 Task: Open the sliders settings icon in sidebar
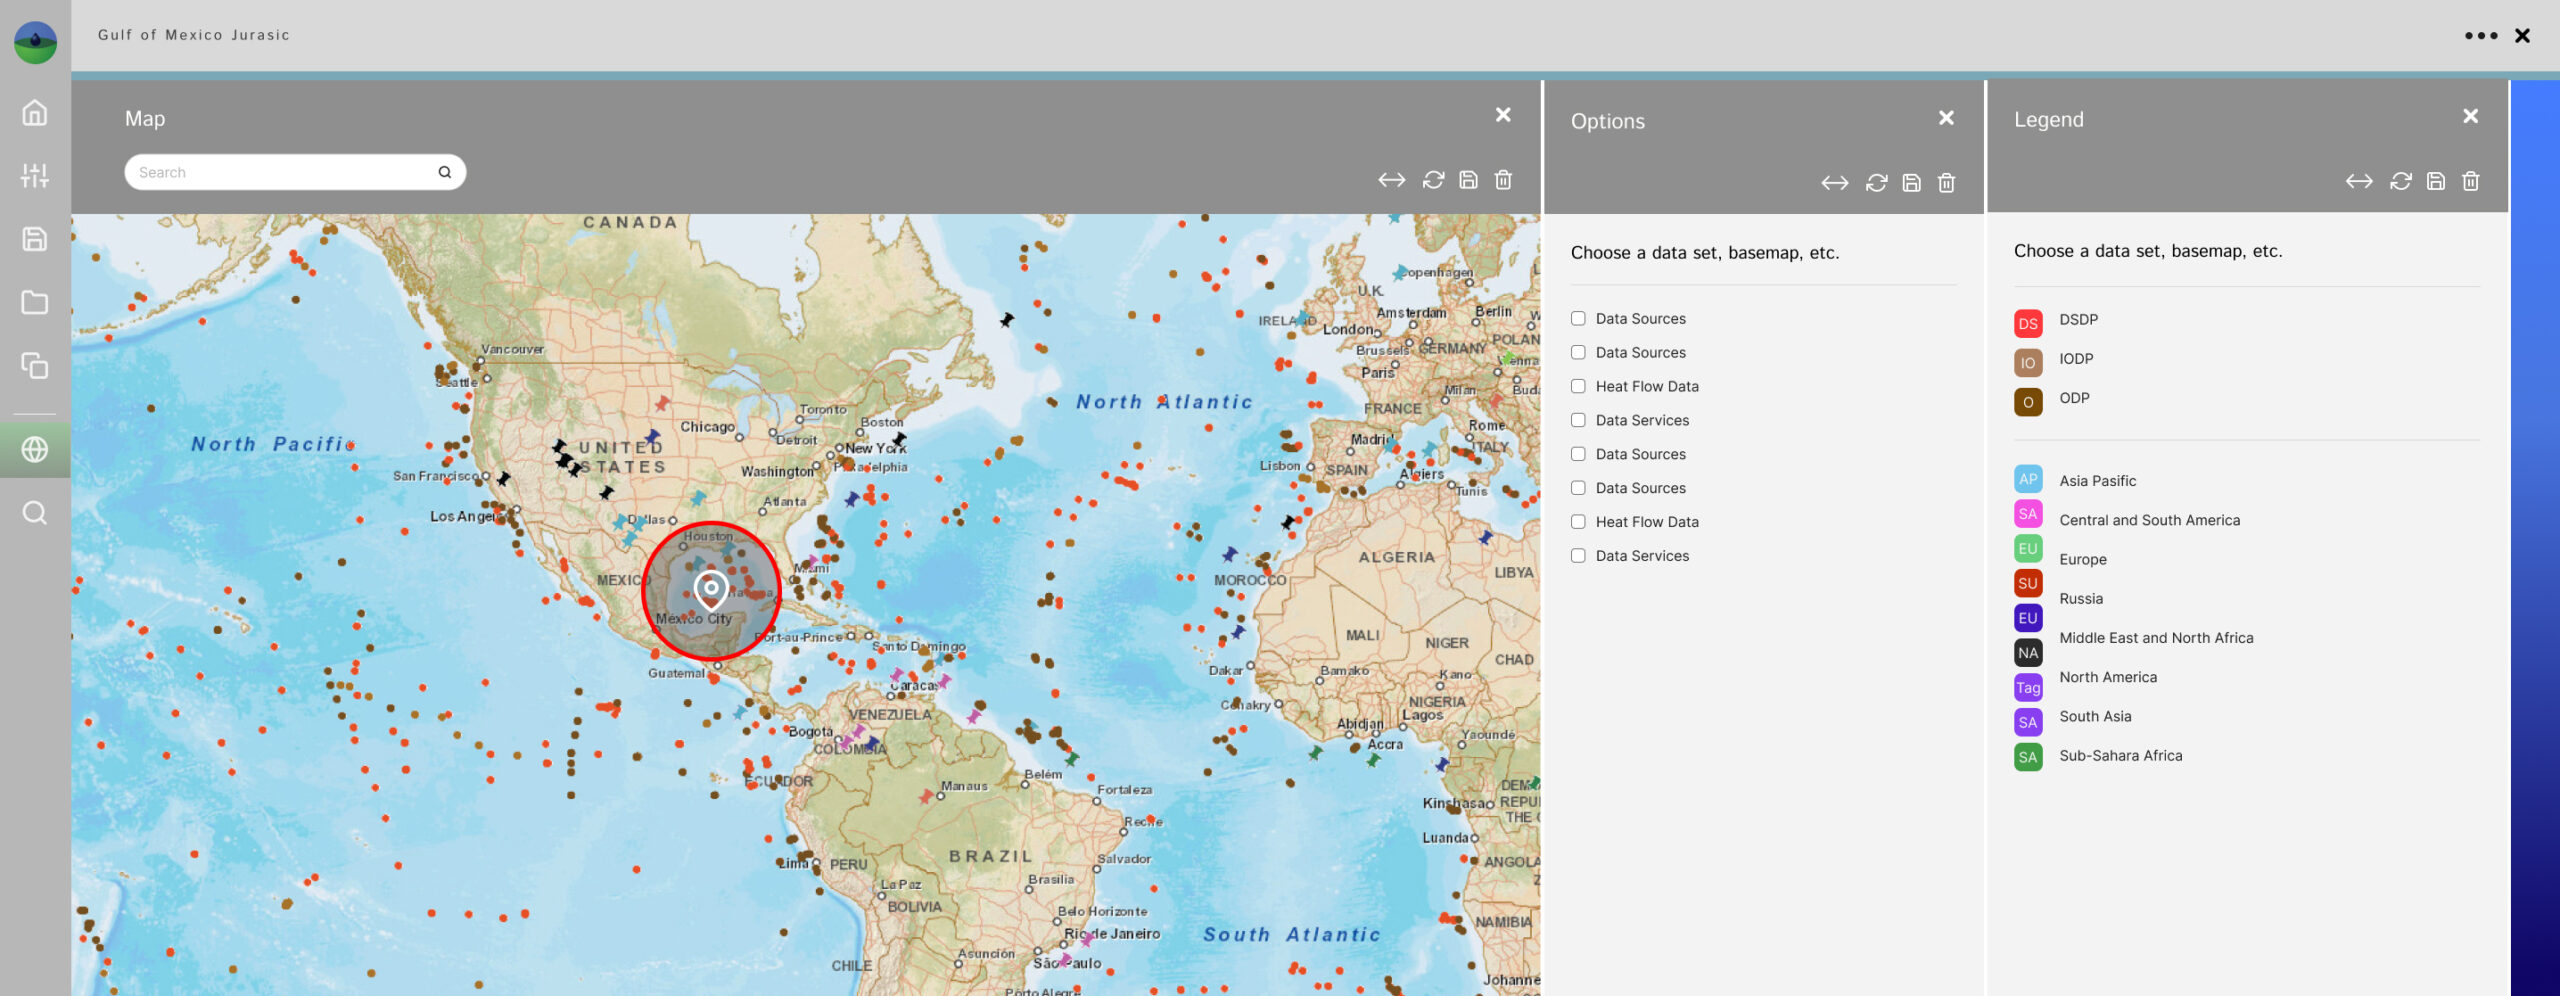point(35,176)
